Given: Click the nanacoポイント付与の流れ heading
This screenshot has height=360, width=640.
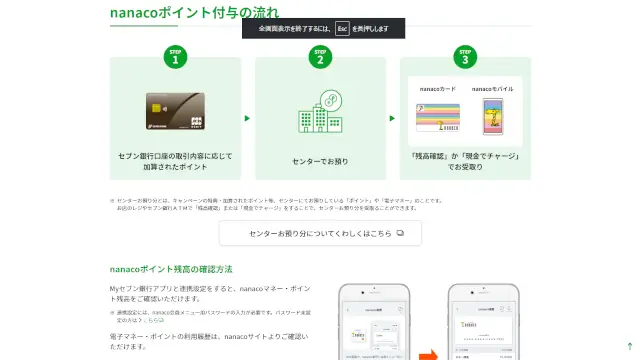Looking at the screenshot, I should (195, 13).
